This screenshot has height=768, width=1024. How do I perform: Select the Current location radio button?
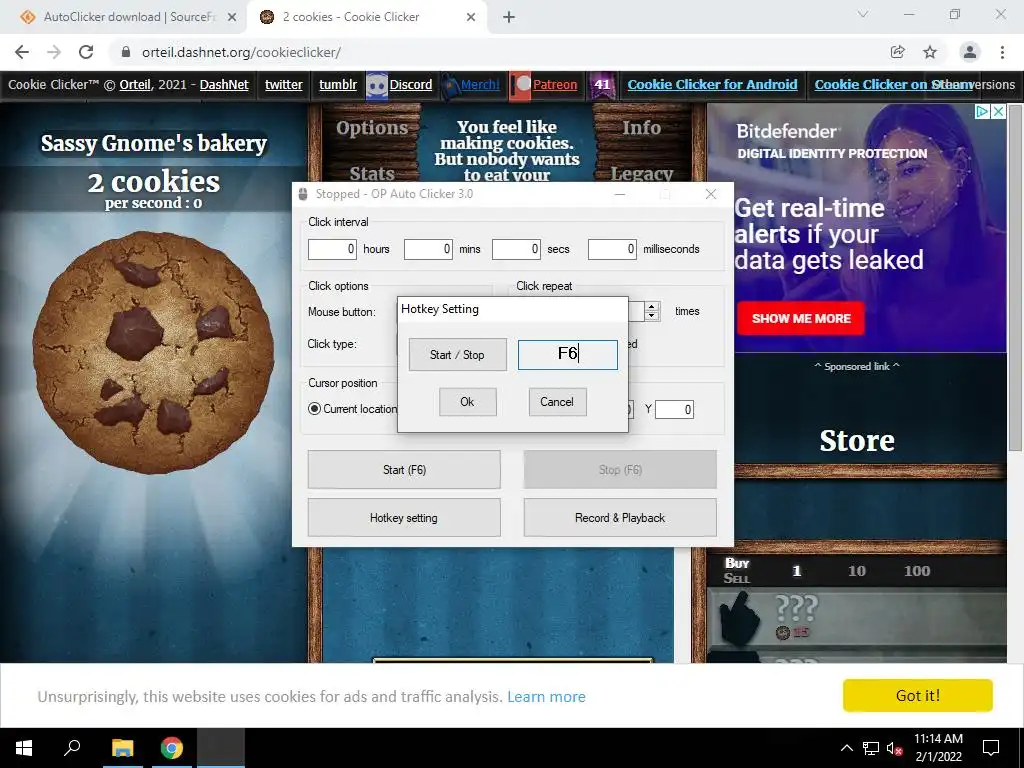pyautogui.click(x=314, y=409)
